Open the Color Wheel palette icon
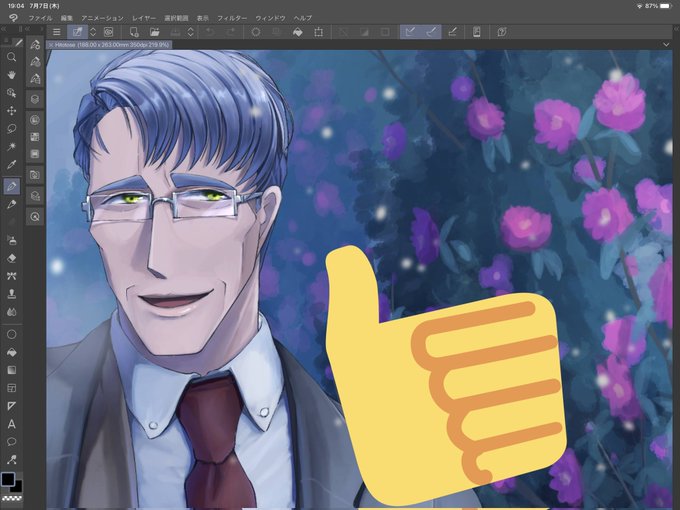This screenshot has width=680, height=510. coord(35,120)
